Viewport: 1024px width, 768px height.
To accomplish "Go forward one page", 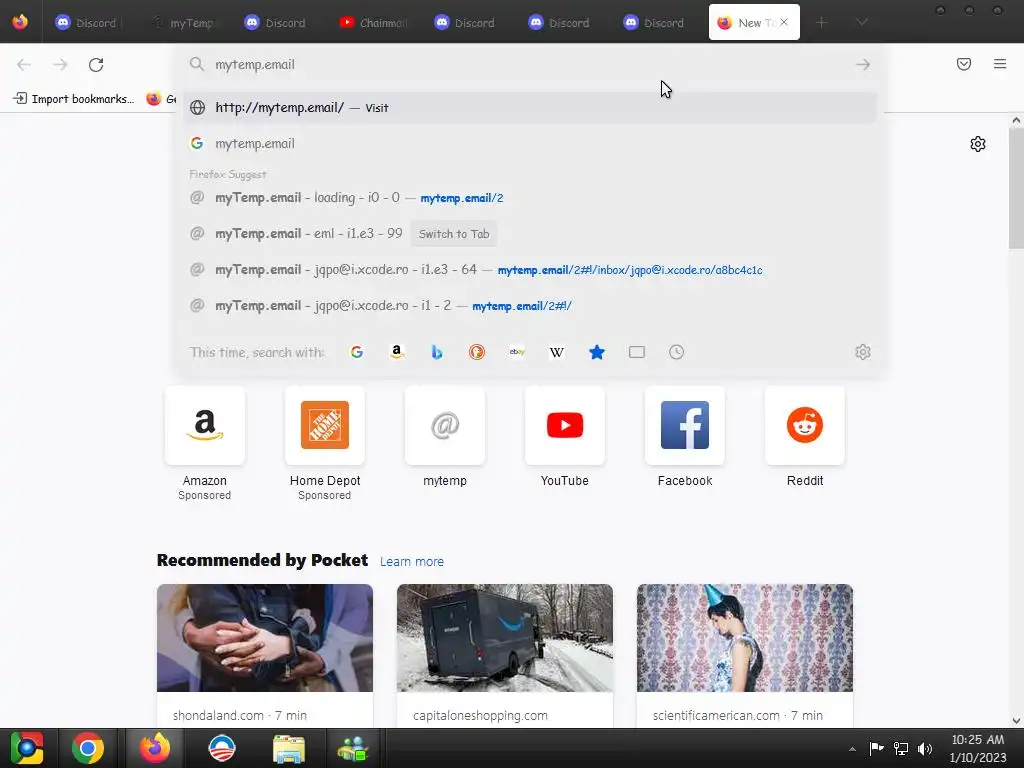I will click(x=60, y=64).
